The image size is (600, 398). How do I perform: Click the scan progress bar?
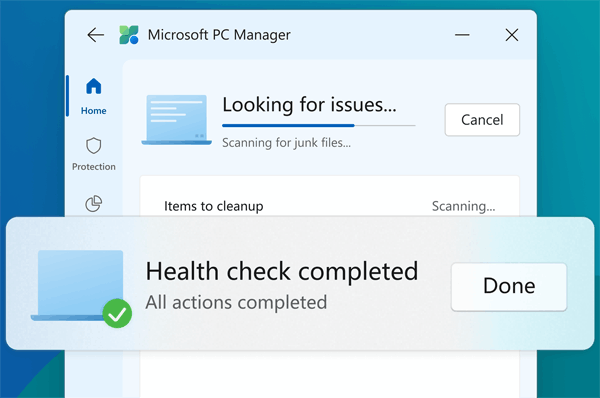[x=318, y=125]
